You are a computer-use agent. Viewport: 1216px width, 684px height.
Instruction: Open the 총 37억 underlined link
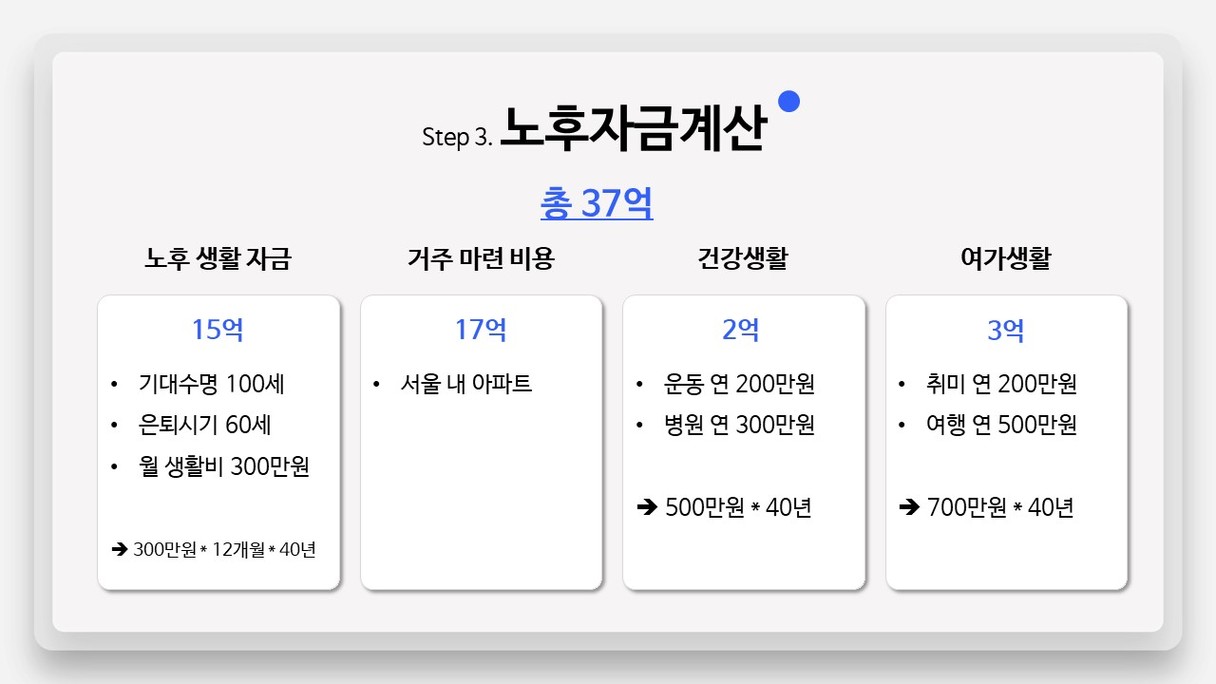click(597, 204)
